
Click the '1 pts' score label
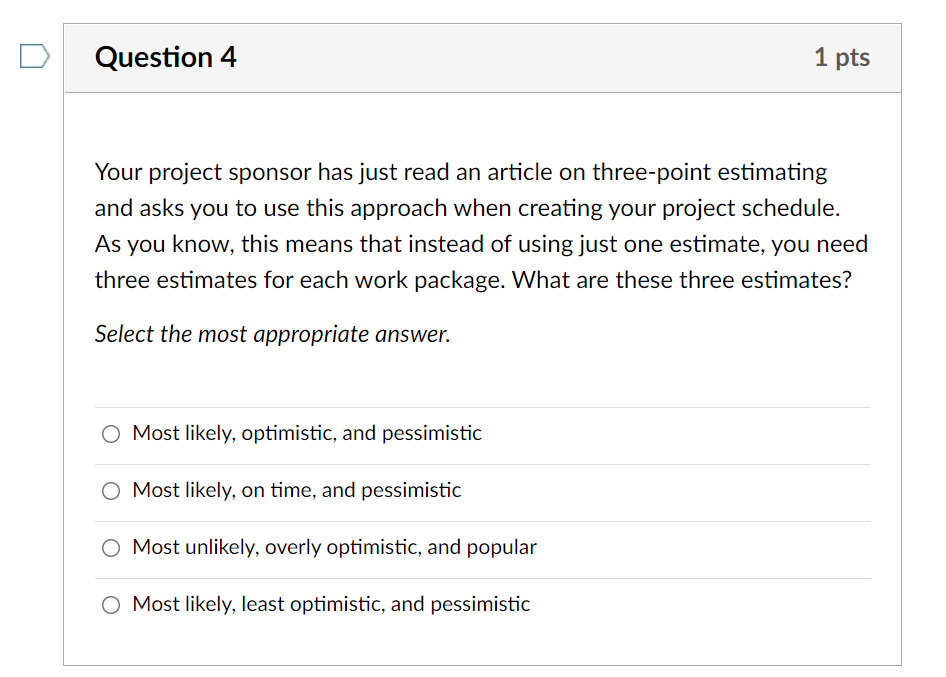[841, 58]
